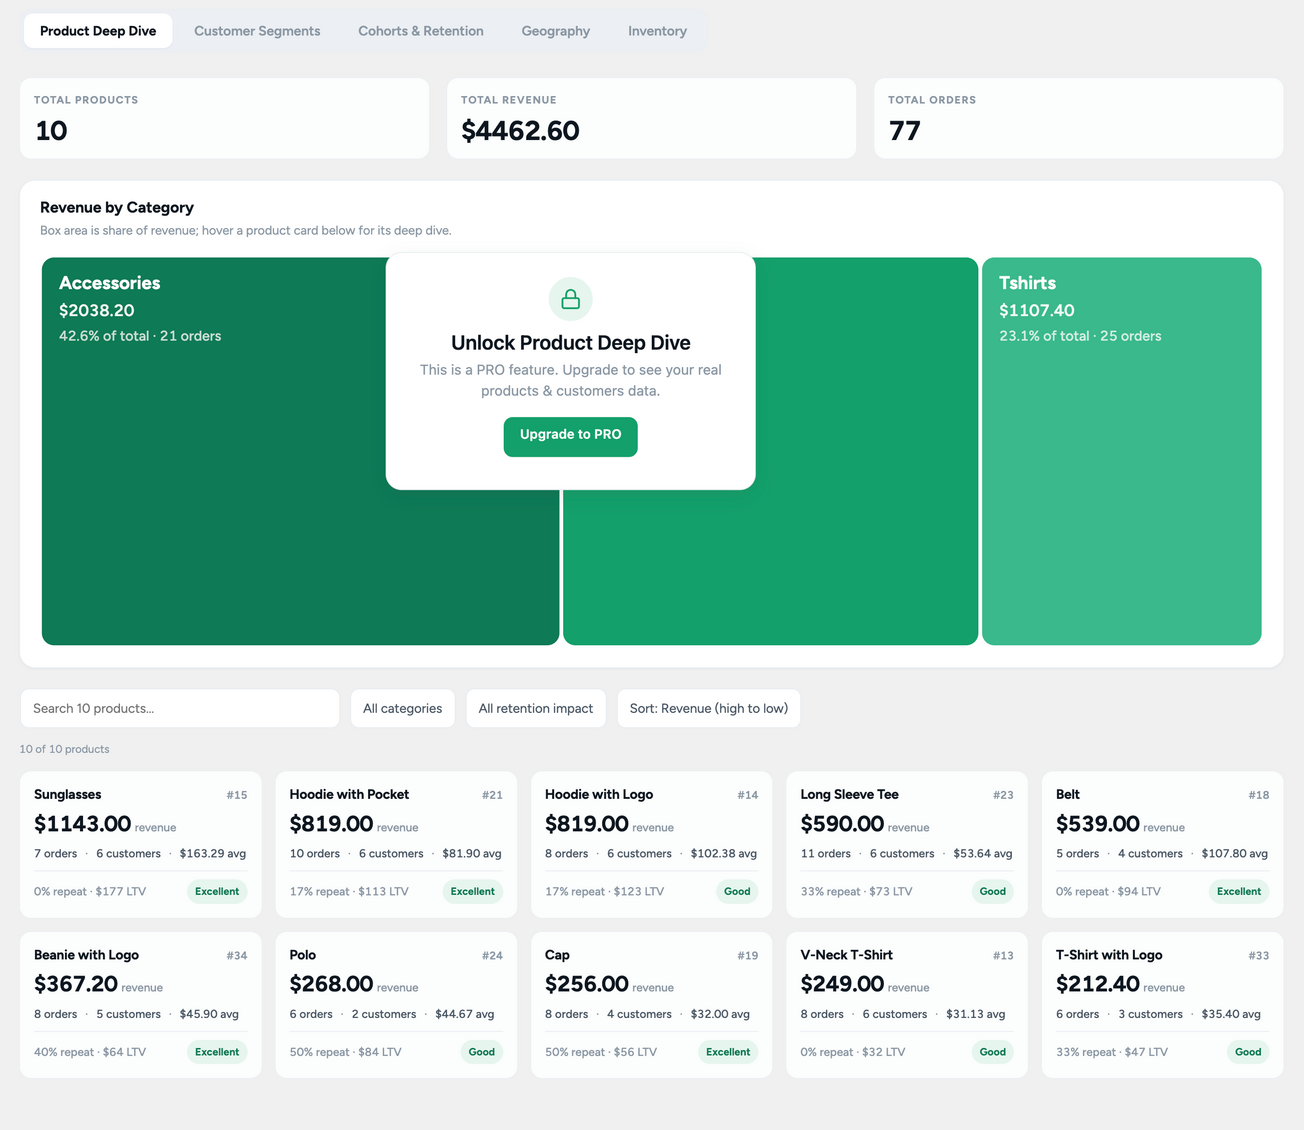Switch to the Customer Segments tab
1304x1130 pixels.
[x=257, y=31]
